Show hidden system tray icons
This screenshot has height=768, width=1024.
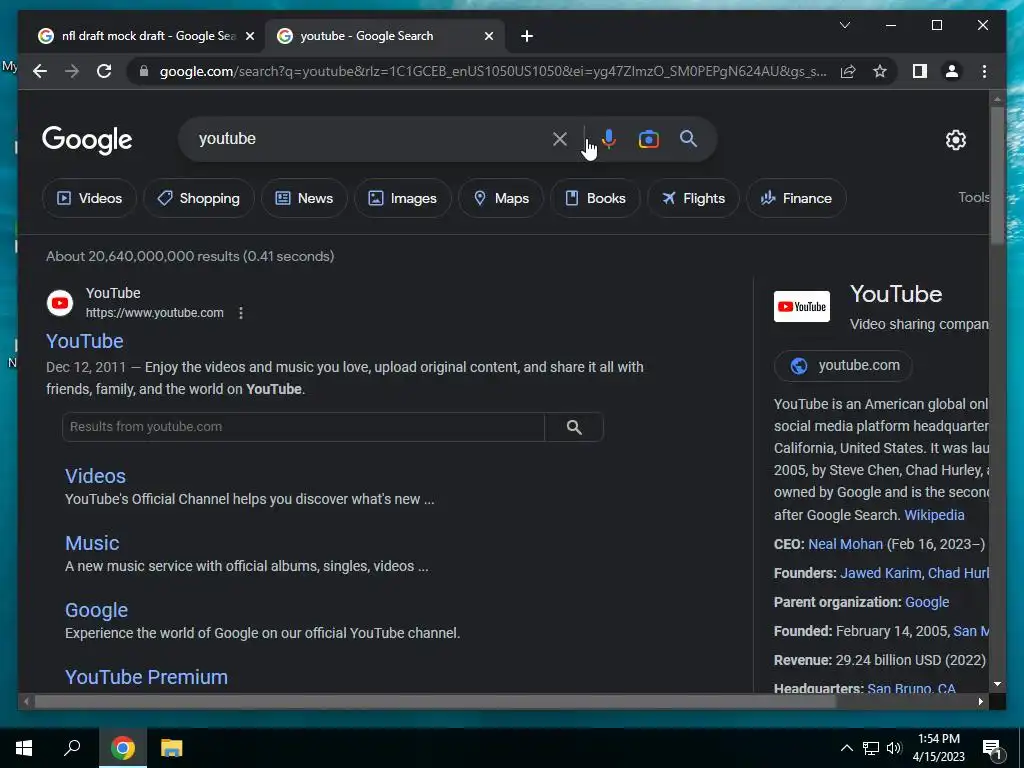[846, 748]
